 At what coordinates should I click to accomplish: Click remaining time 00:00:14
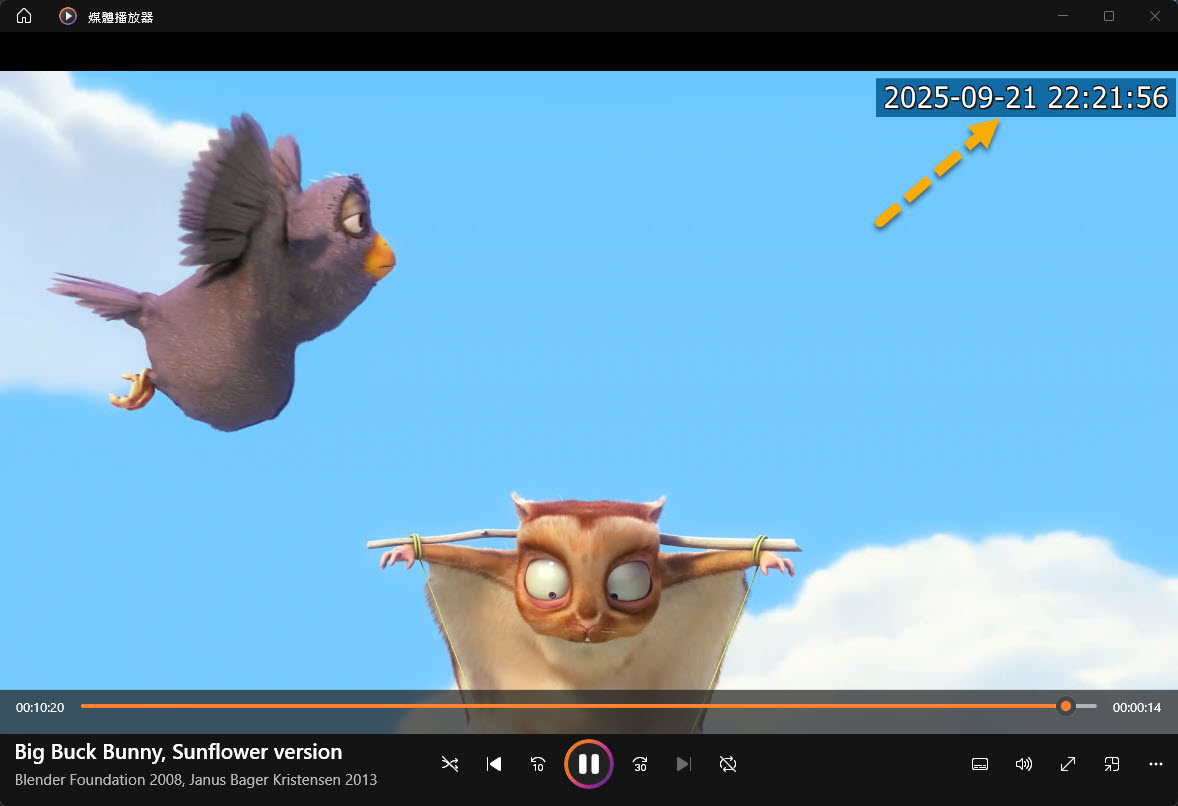point(1137,708)
